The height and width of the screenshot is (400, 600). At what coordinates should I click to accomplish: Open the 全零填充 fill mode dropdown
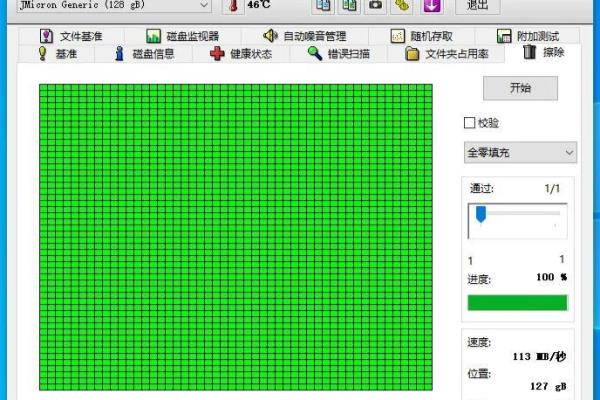tap(520, 152)
